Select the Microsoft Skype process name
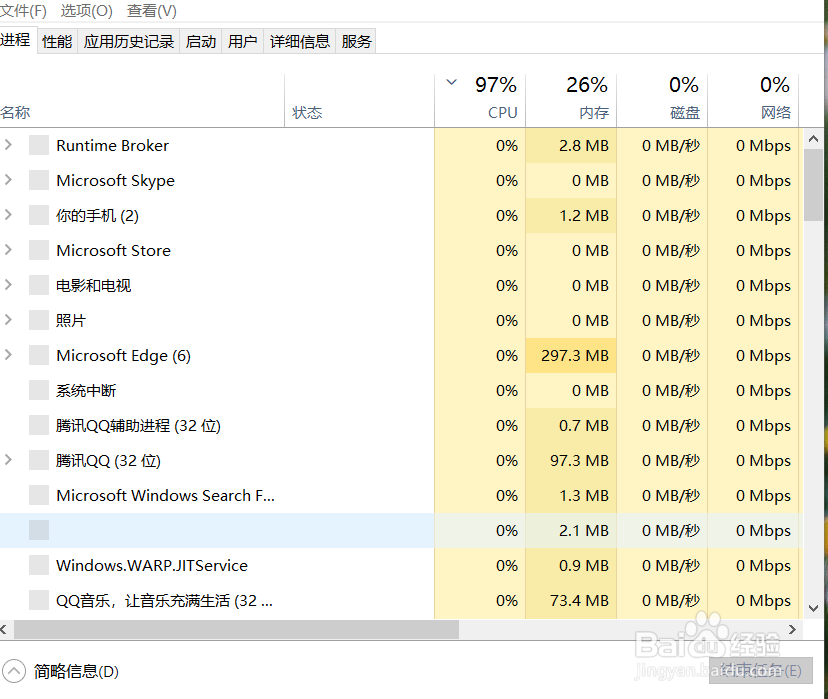Viewport: 828px width, 699px height. coord(116,181)
